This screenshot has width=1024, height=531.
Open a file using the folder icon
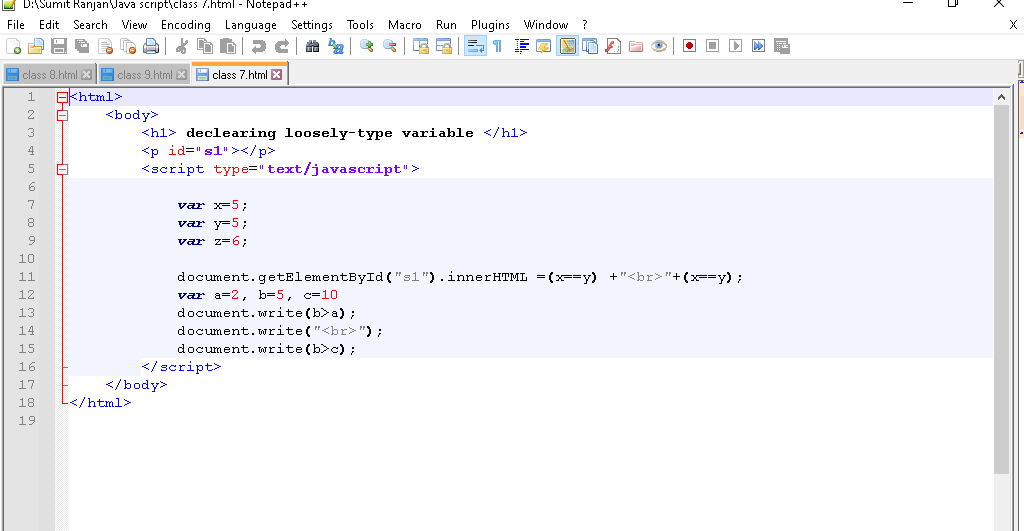(x=35, y=46)
